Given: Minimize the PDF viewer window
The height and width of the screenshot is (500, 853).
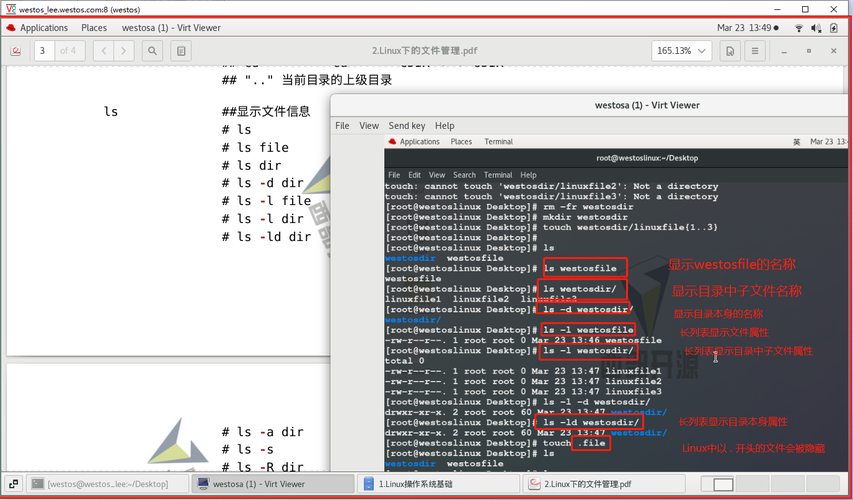Looking at the screenshot, I should tap(784, 51).
